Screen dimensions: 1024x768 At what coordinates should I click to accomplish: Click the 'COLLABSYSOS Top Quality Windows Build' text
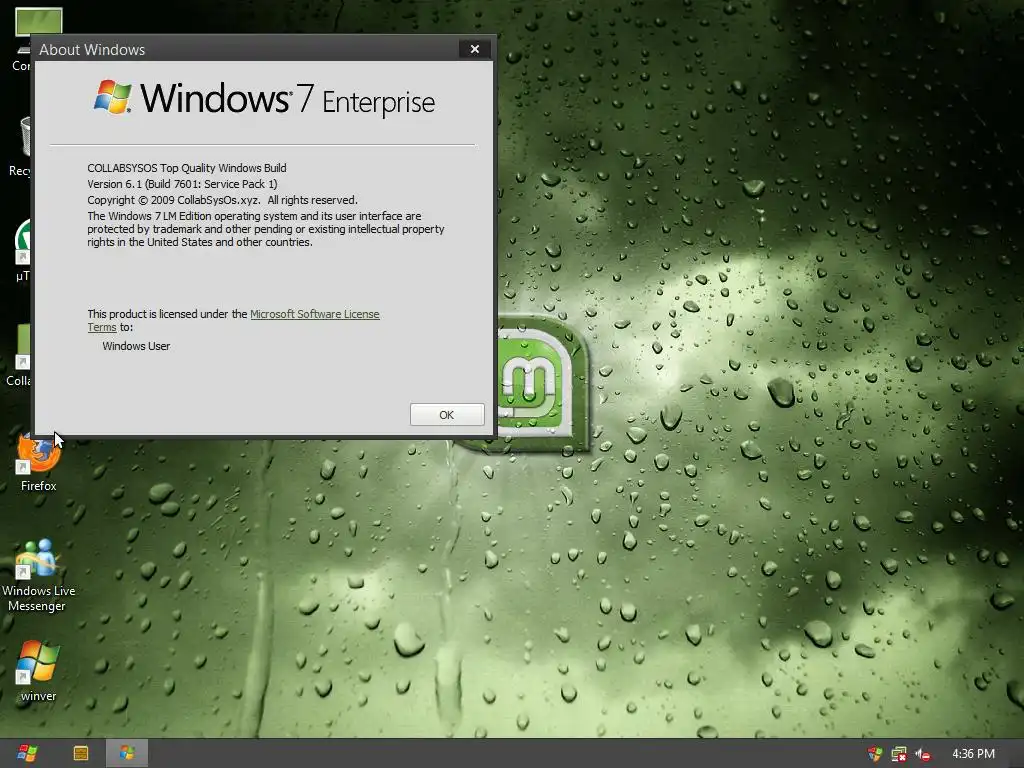187,168
